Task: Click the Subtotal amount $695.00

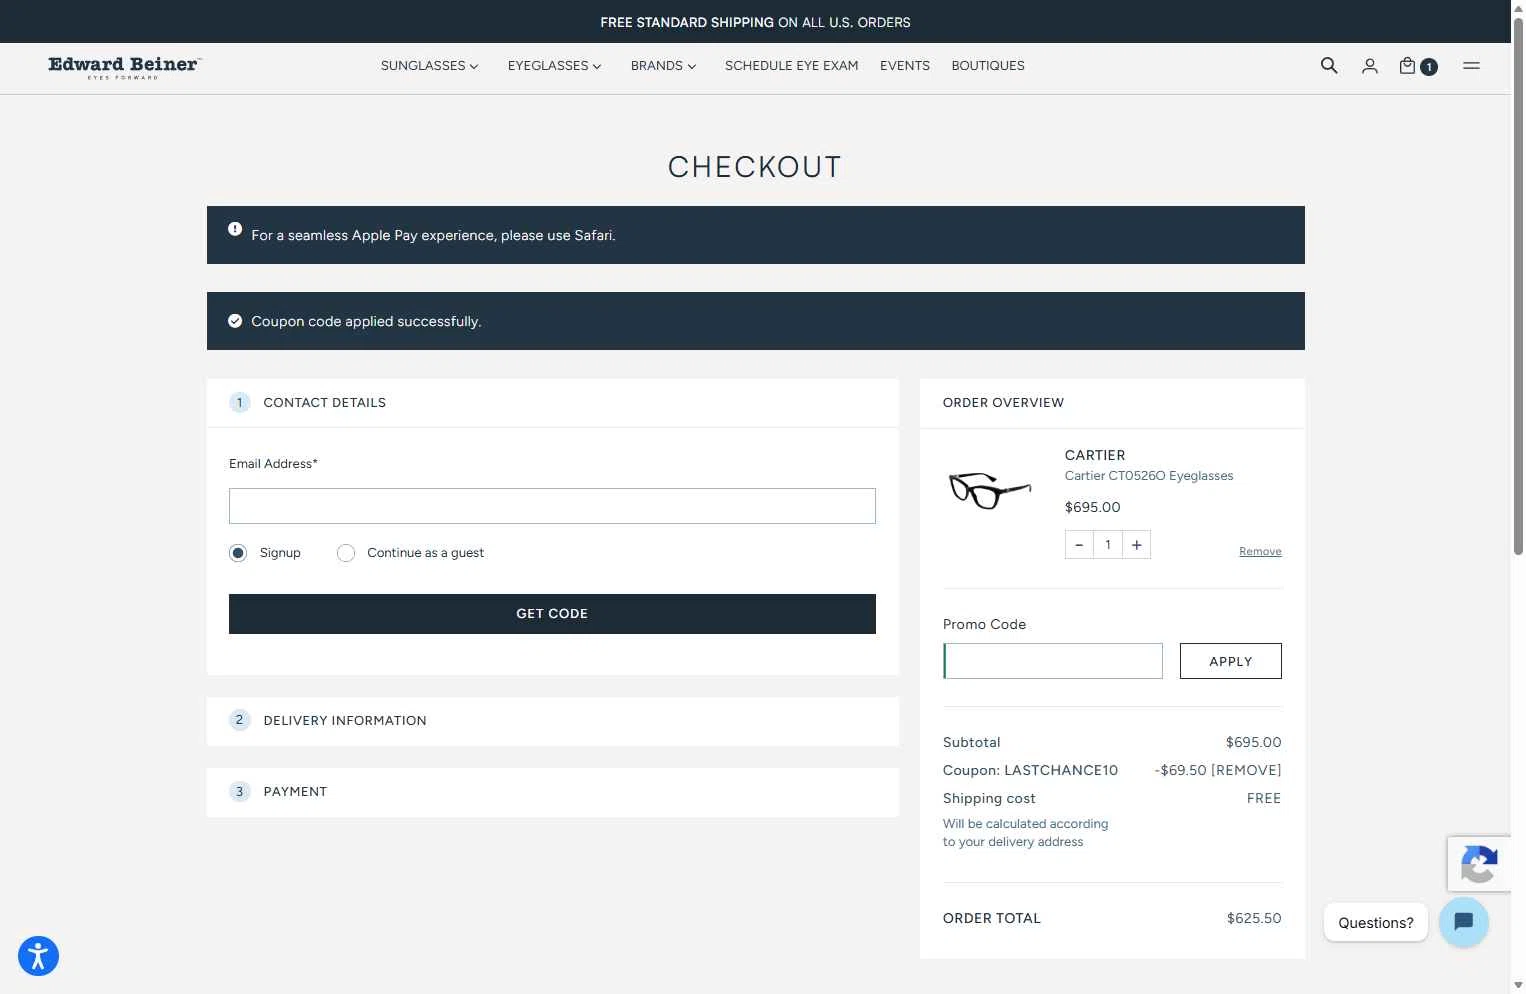Action: pos(1254,742)
